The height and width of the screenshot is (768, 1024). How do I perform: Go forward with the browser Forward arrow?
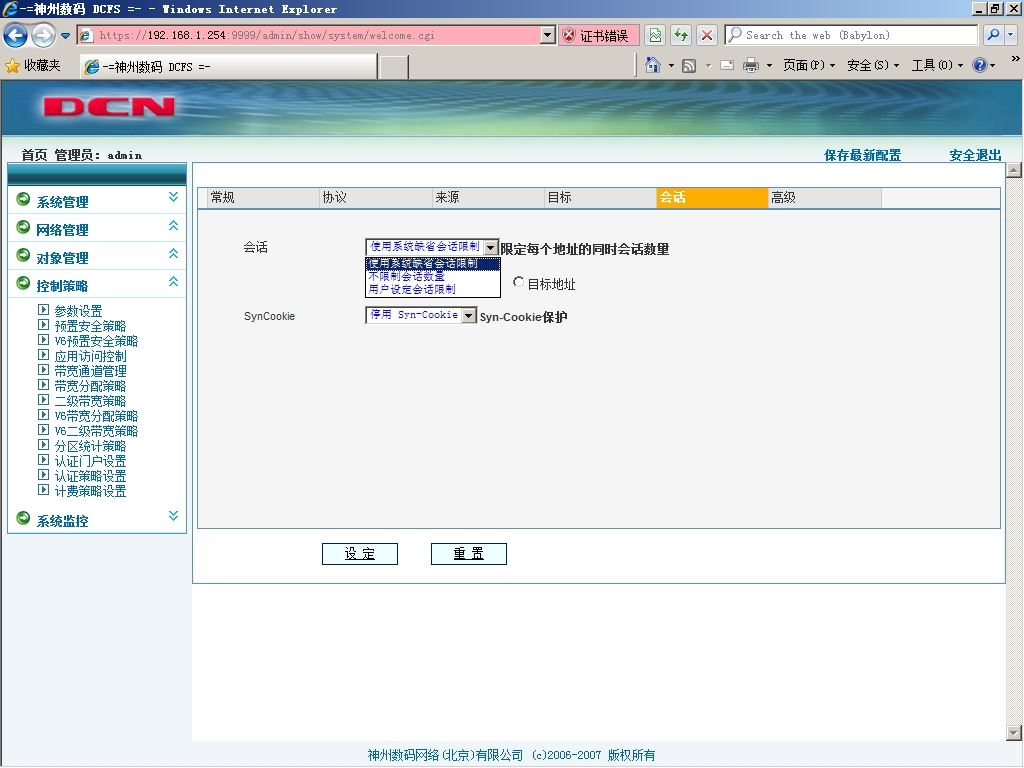(44, 35)
